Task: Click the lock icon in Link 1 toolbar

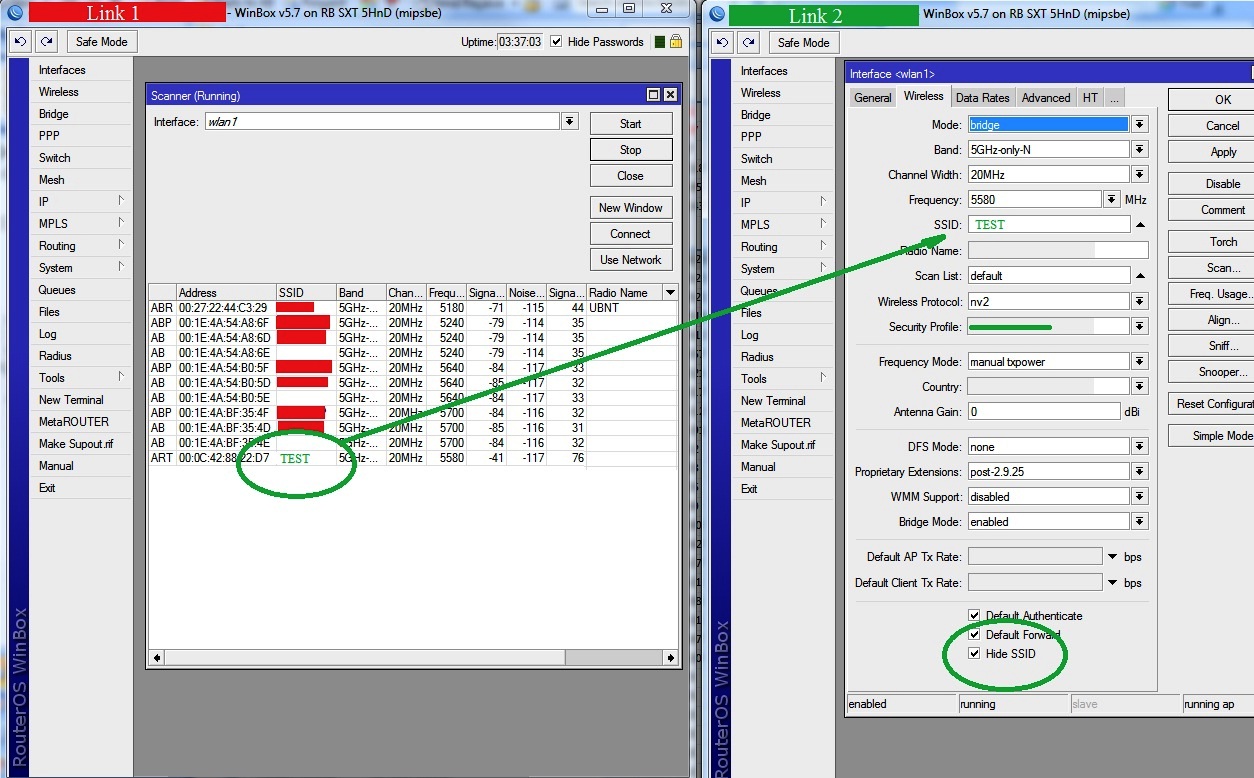Action: pos(676,42)
